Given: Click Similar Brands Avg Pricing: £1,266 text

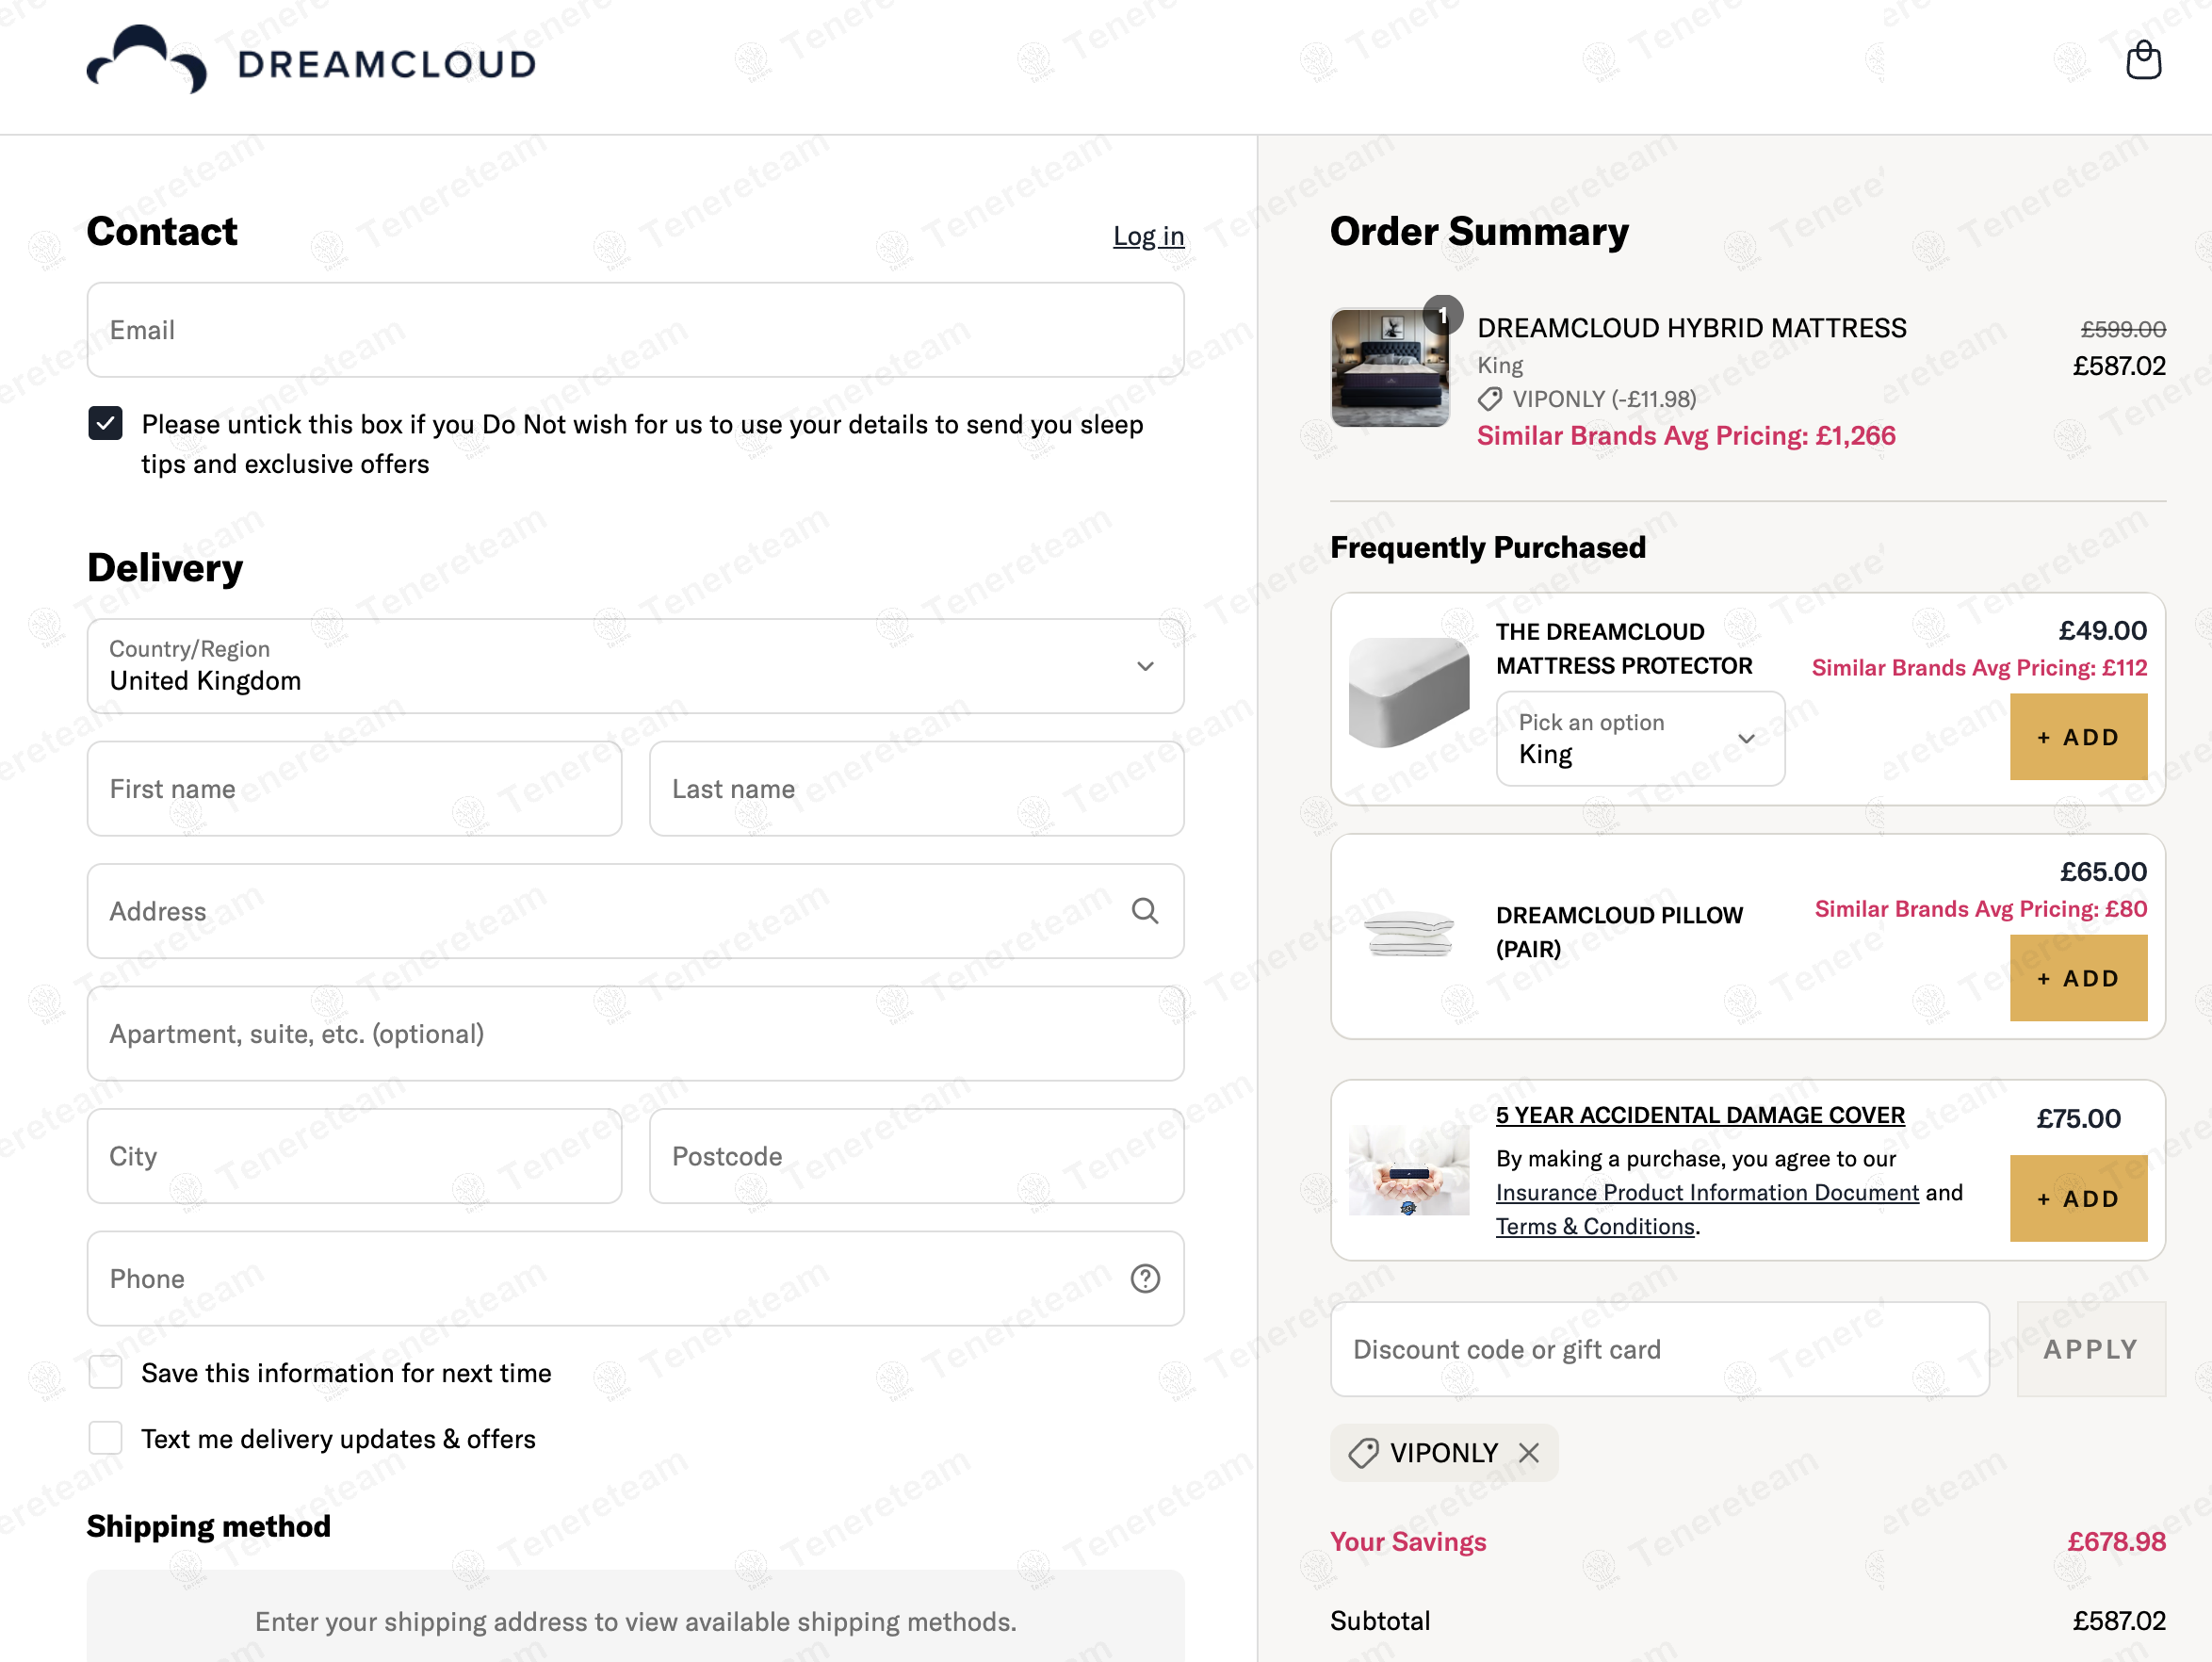Looking at the screenshot, I should (1686, 436).
